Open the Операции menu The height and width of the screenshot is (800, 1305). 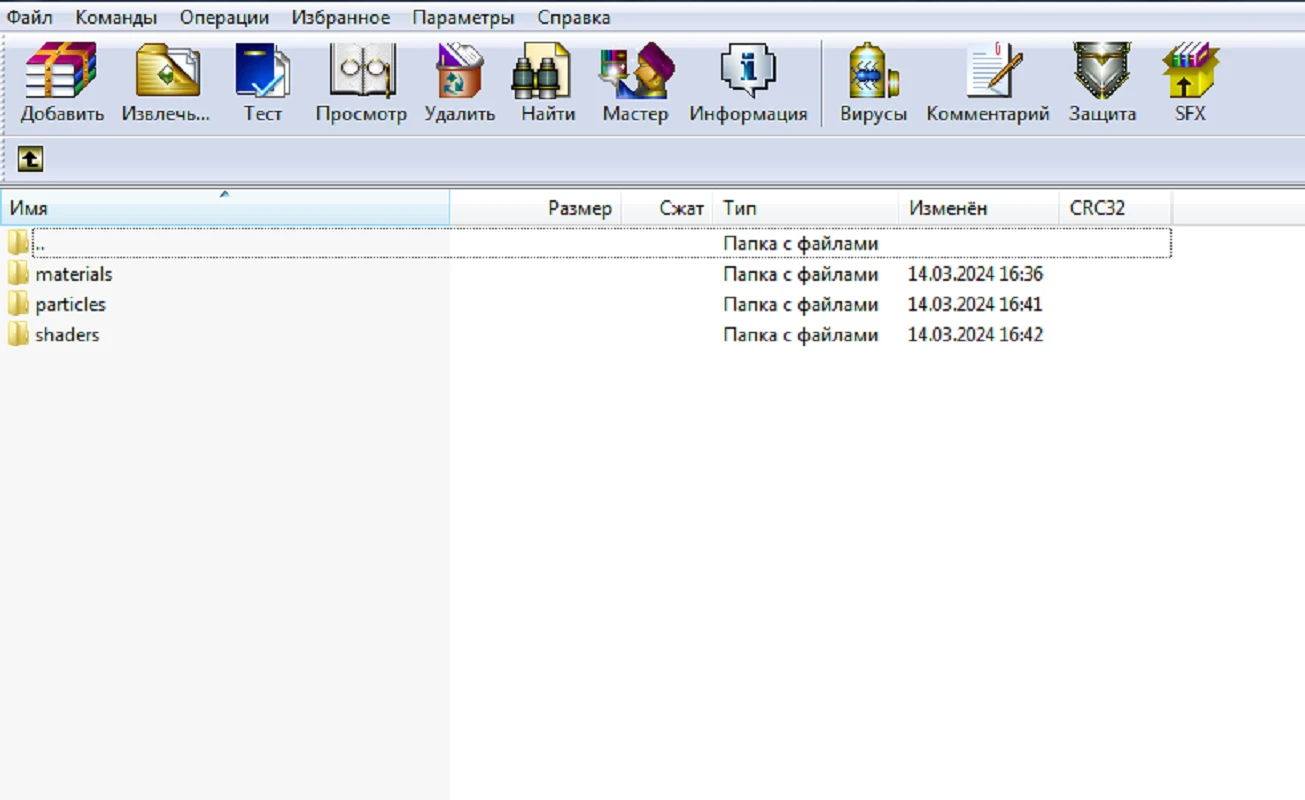click(x=225, y=17)
